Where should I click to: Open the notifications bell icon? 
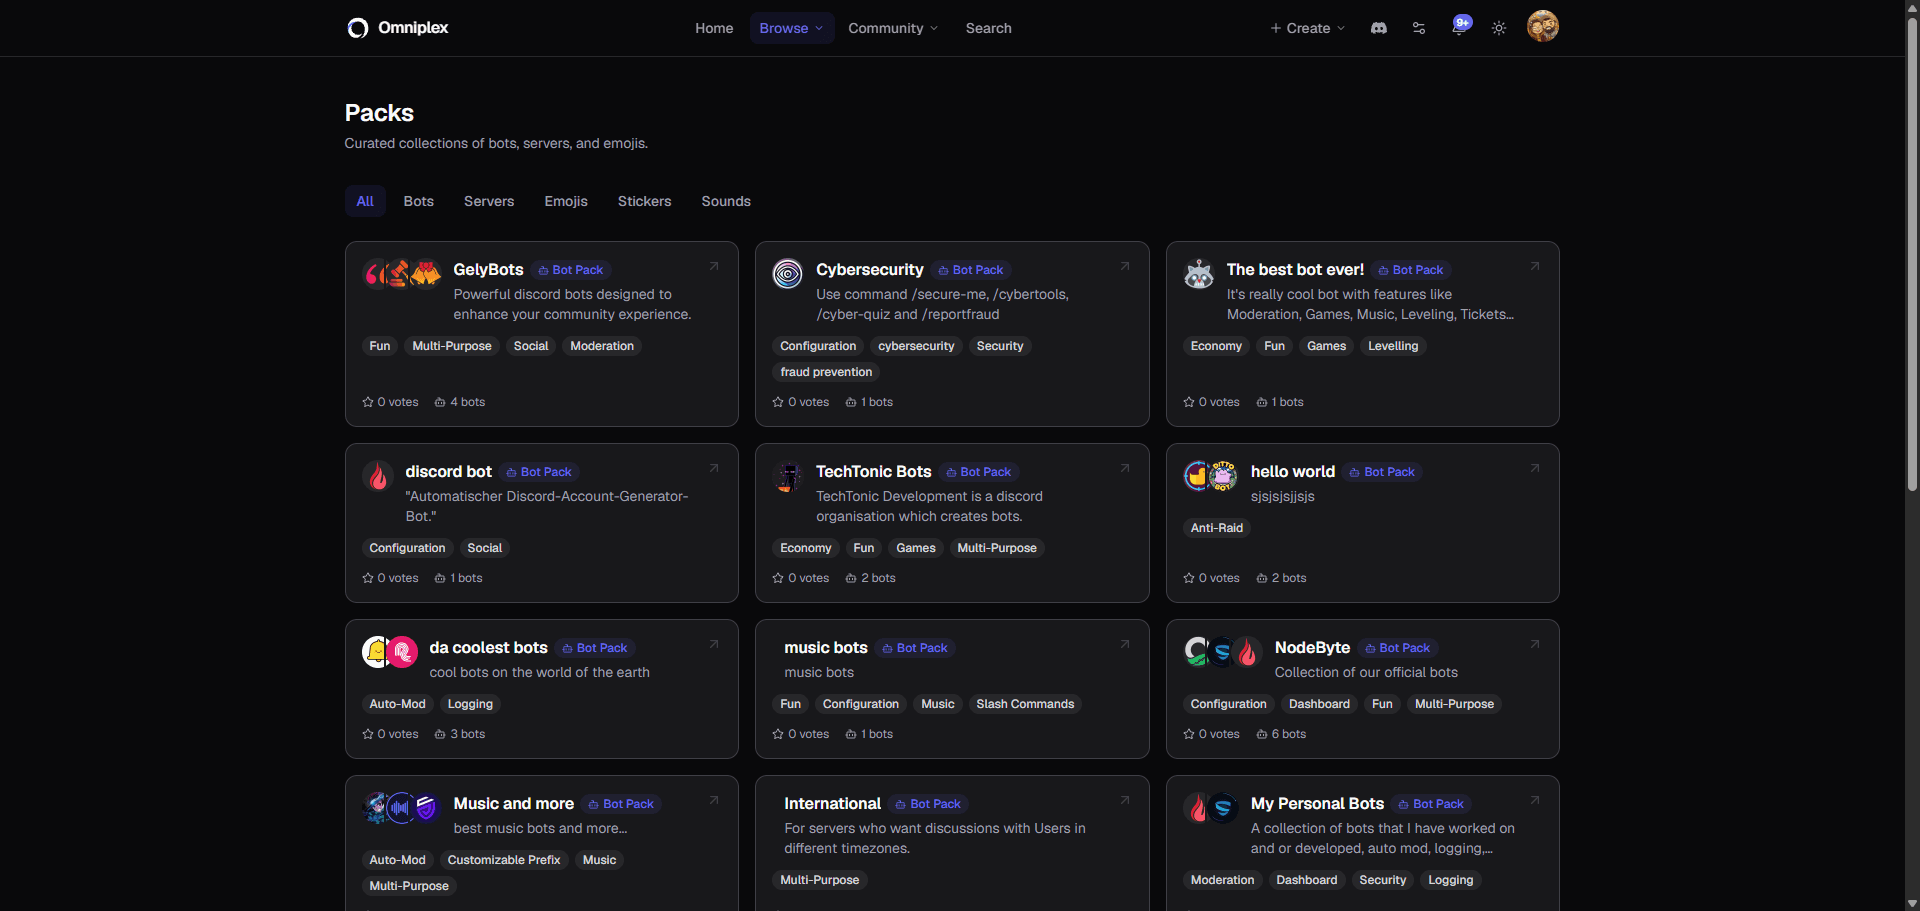click(x=1459, y=27)
